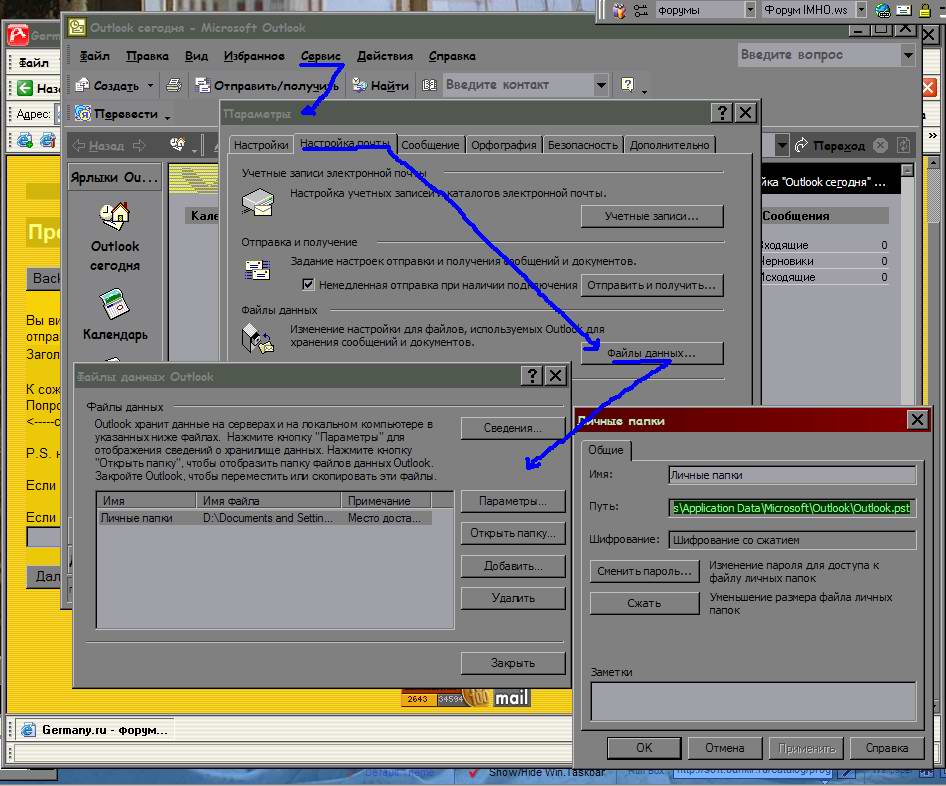Click the Отправить/получить toolbar button

click(267, 86)
